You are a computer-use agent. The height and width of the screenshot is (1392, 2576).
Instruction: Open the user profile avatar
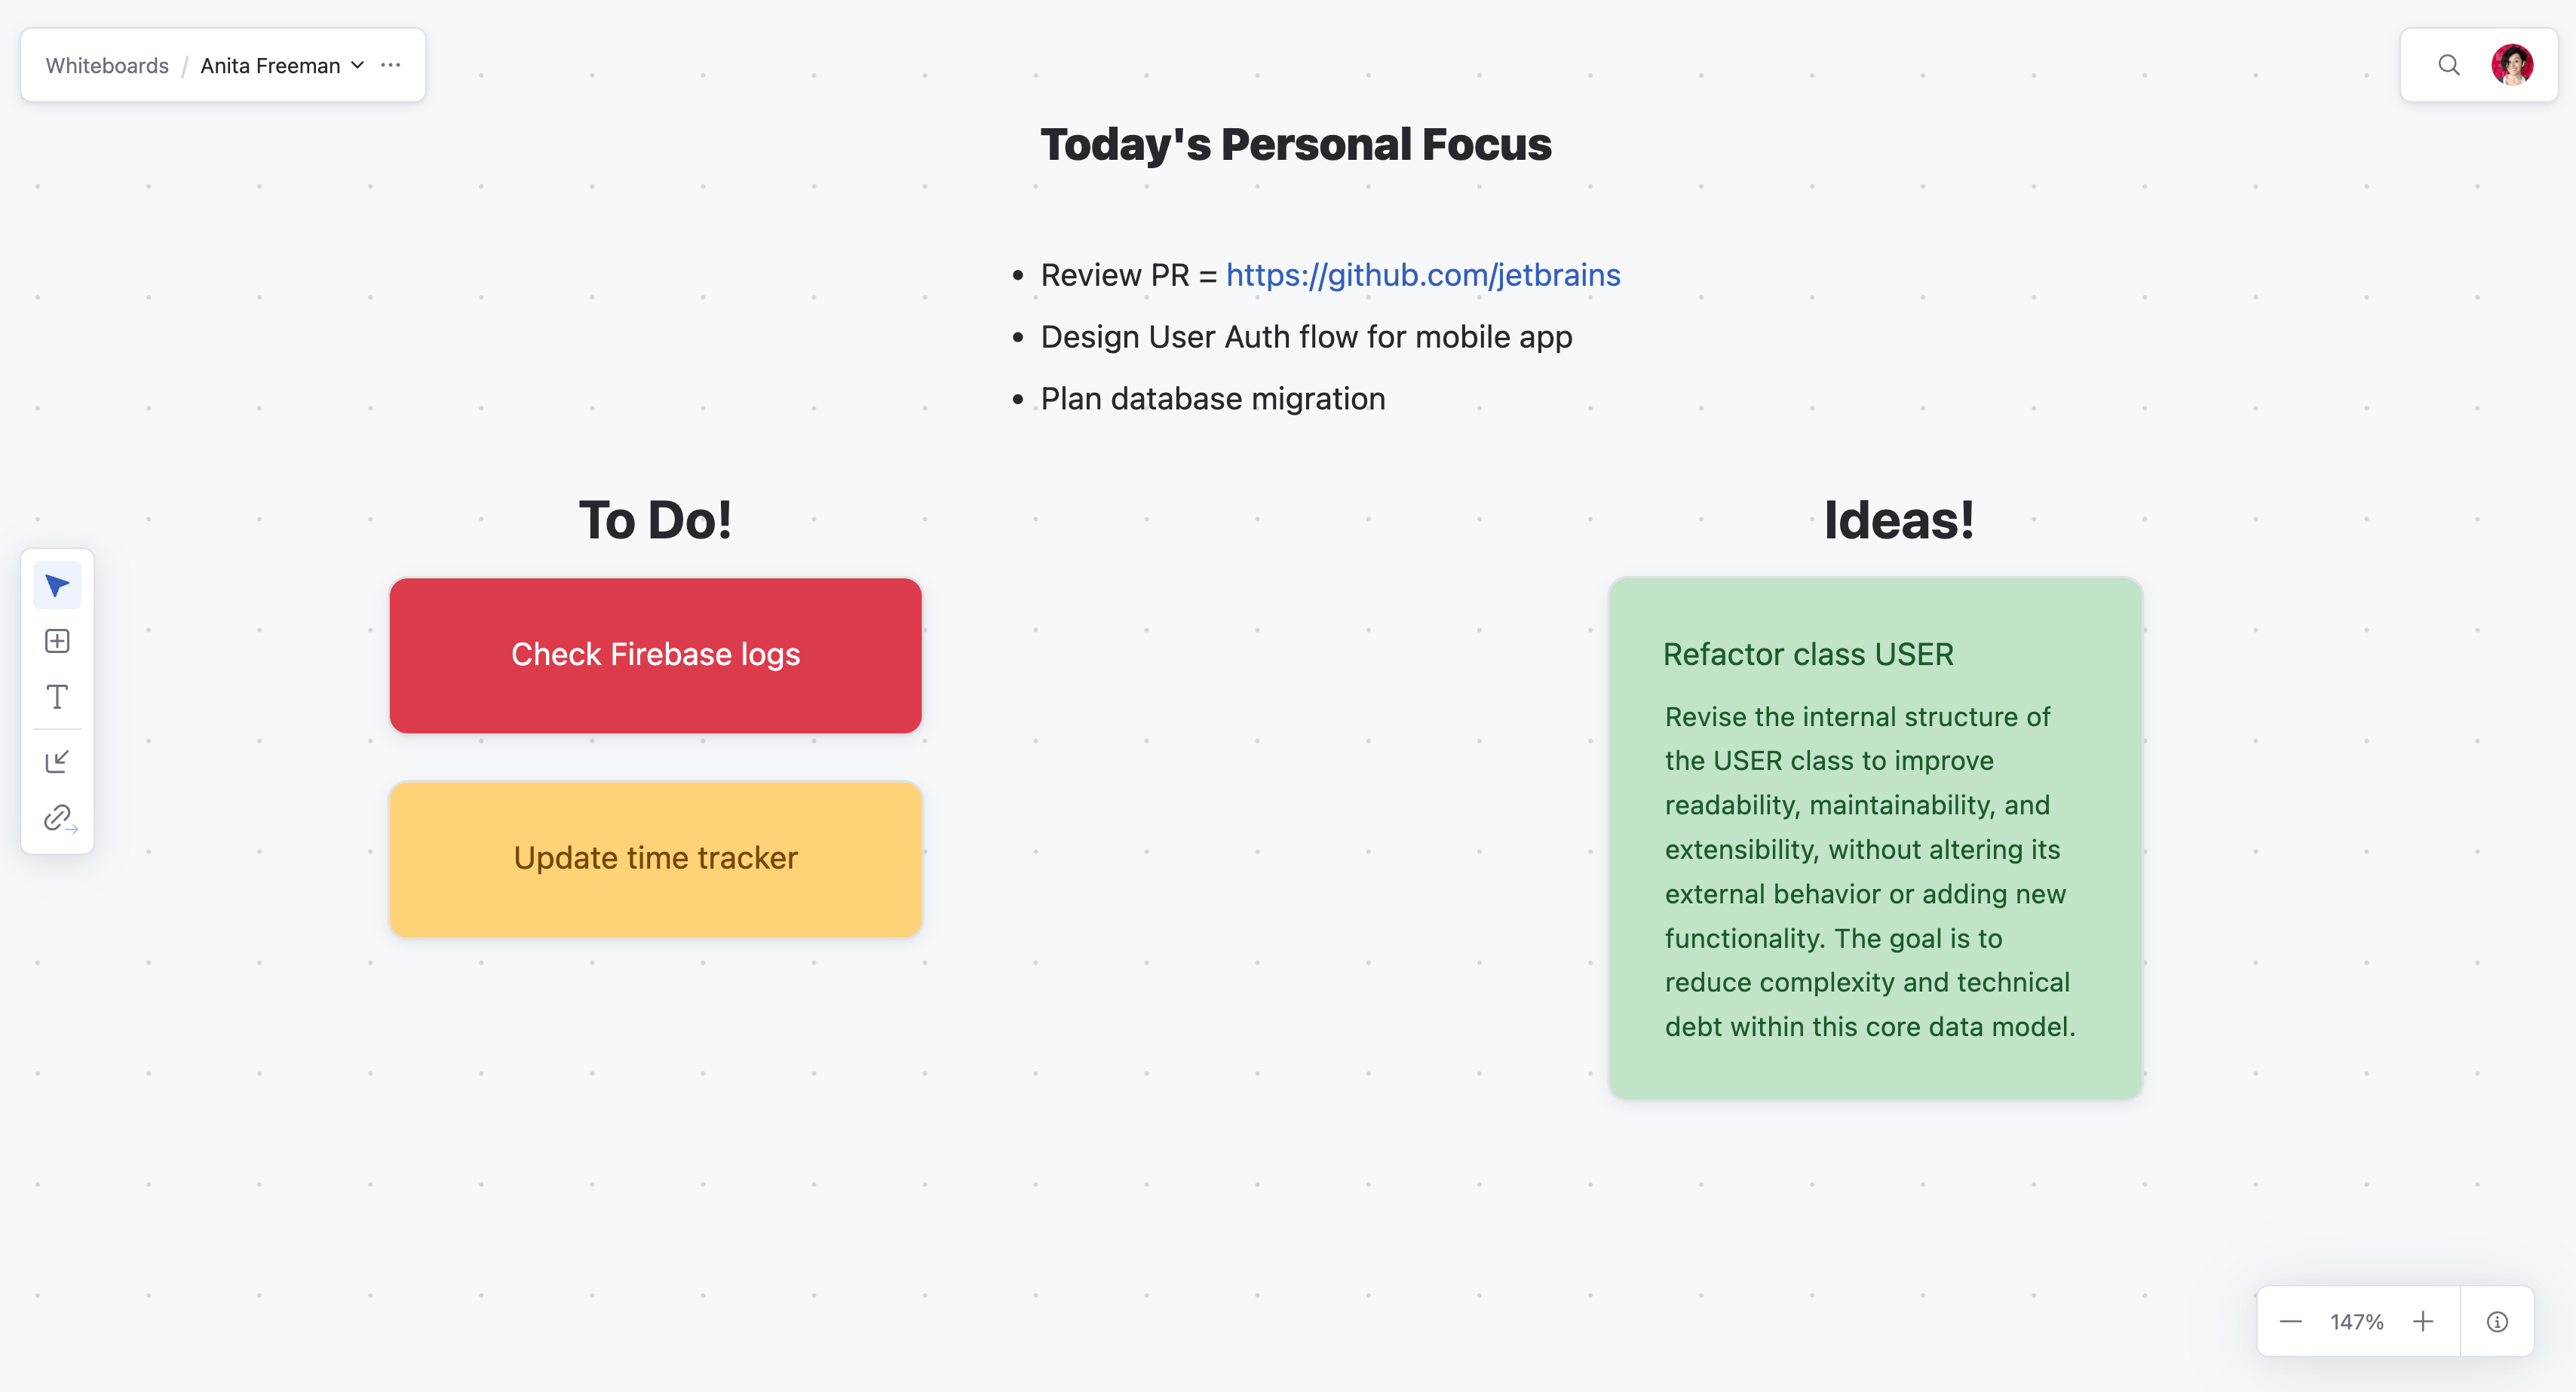coord(2511,65)
